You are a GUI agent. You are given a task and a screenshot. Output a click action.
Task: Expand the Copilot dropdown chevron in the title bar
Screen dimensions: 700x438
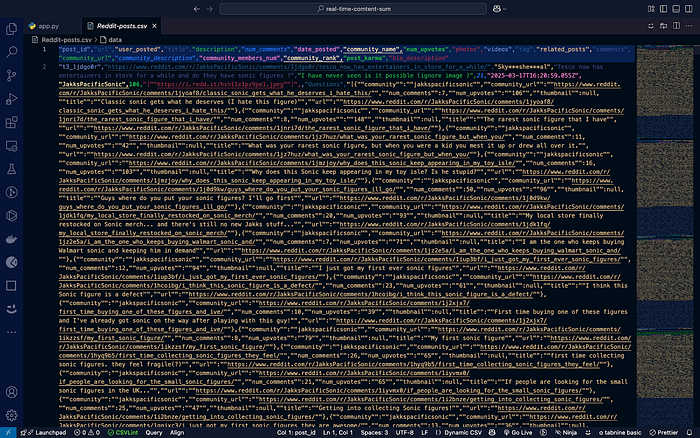[x=505, y=9]
